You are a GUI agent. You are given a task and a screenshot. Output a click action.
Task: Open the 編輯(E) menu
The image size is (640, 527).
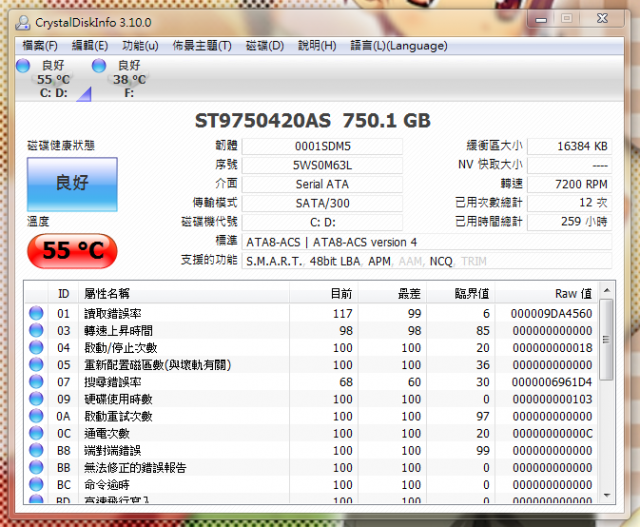pos(90,46)
